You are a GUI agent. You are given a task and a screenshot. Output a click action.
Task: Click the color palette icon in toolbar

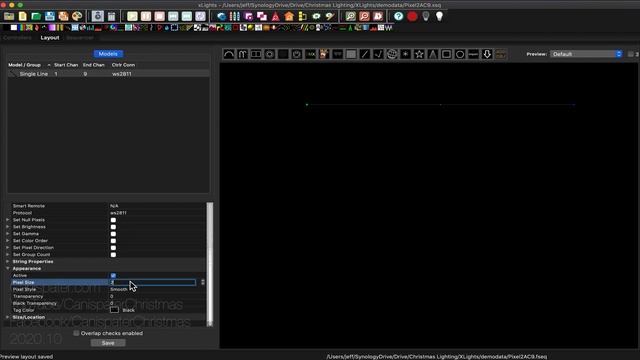tap(77, 16)
